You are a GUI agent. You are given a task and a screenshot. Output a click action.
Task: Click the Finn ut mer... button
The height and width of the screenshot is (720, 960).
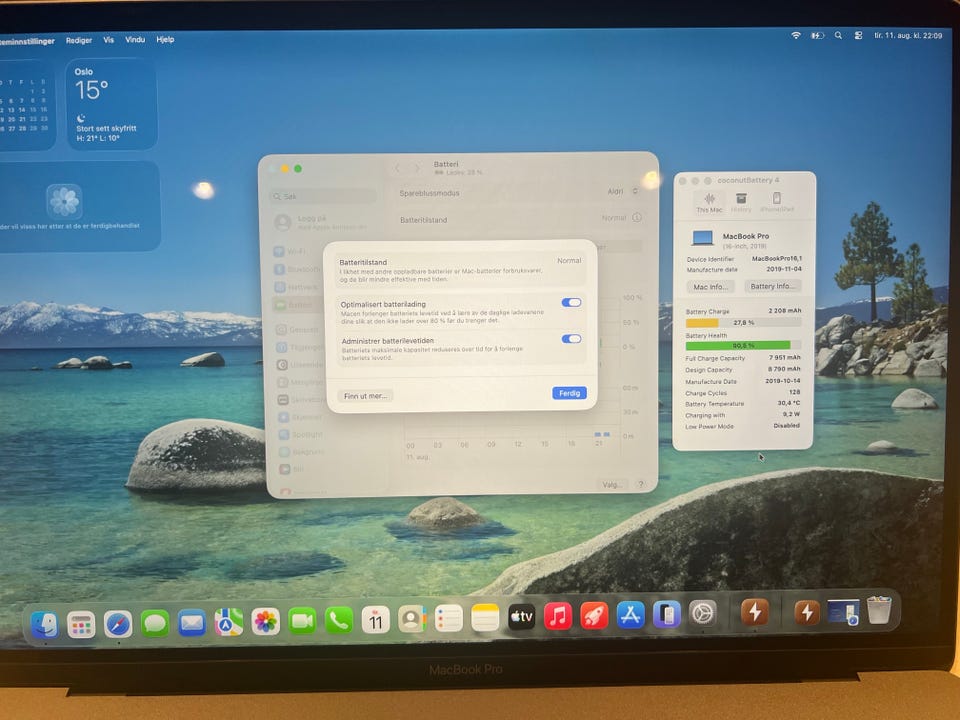coord(365,396)
